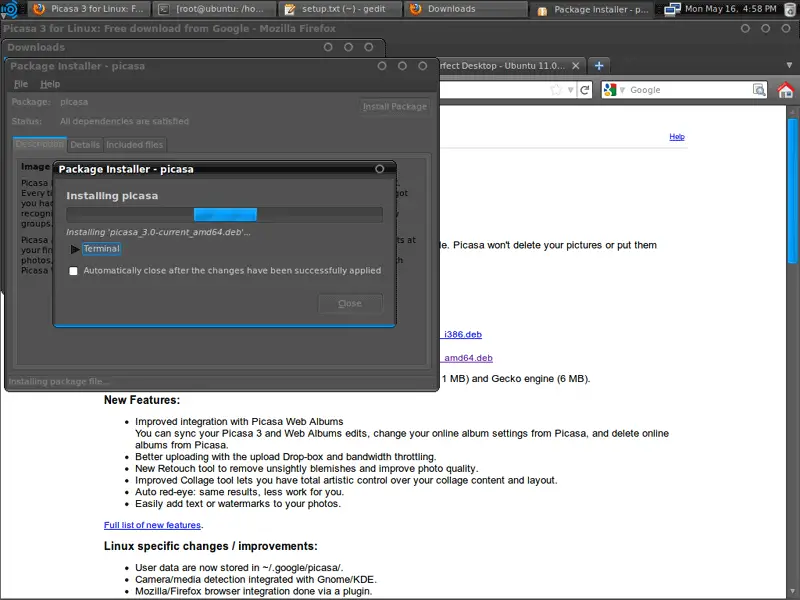The width and height of the screenshot is (800, 600).
Task: Reload the page in Firefox
Action: [x=585, y=90]
